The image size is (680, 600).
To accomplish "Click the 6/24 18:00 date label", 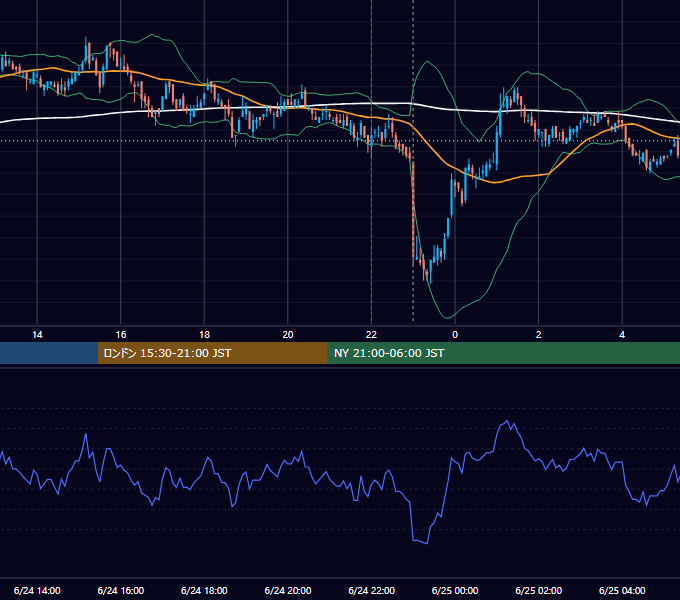I will click(x=204, y=590).
